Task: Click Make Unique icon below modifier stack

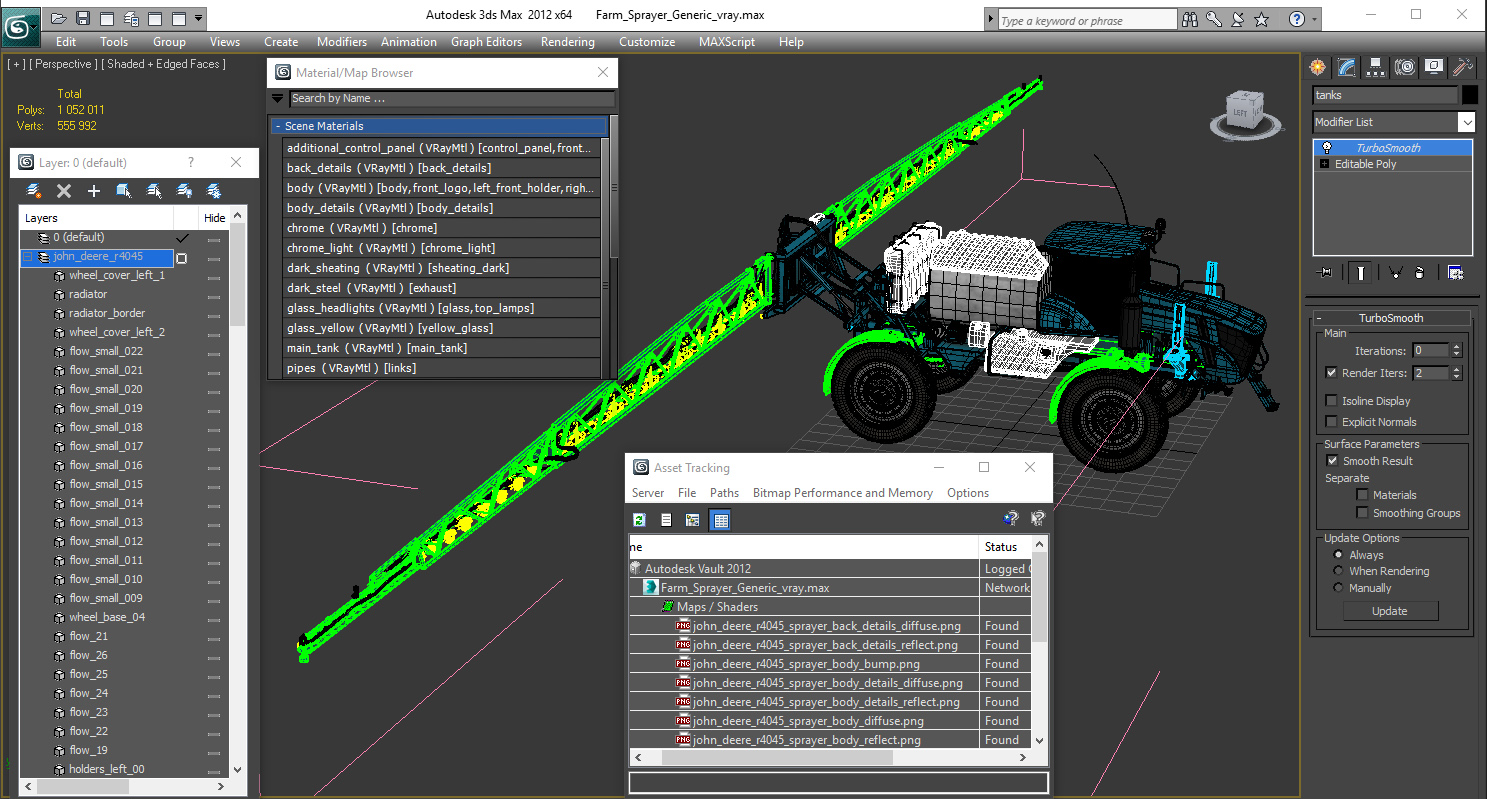Action: click(x=1394, y=272)
